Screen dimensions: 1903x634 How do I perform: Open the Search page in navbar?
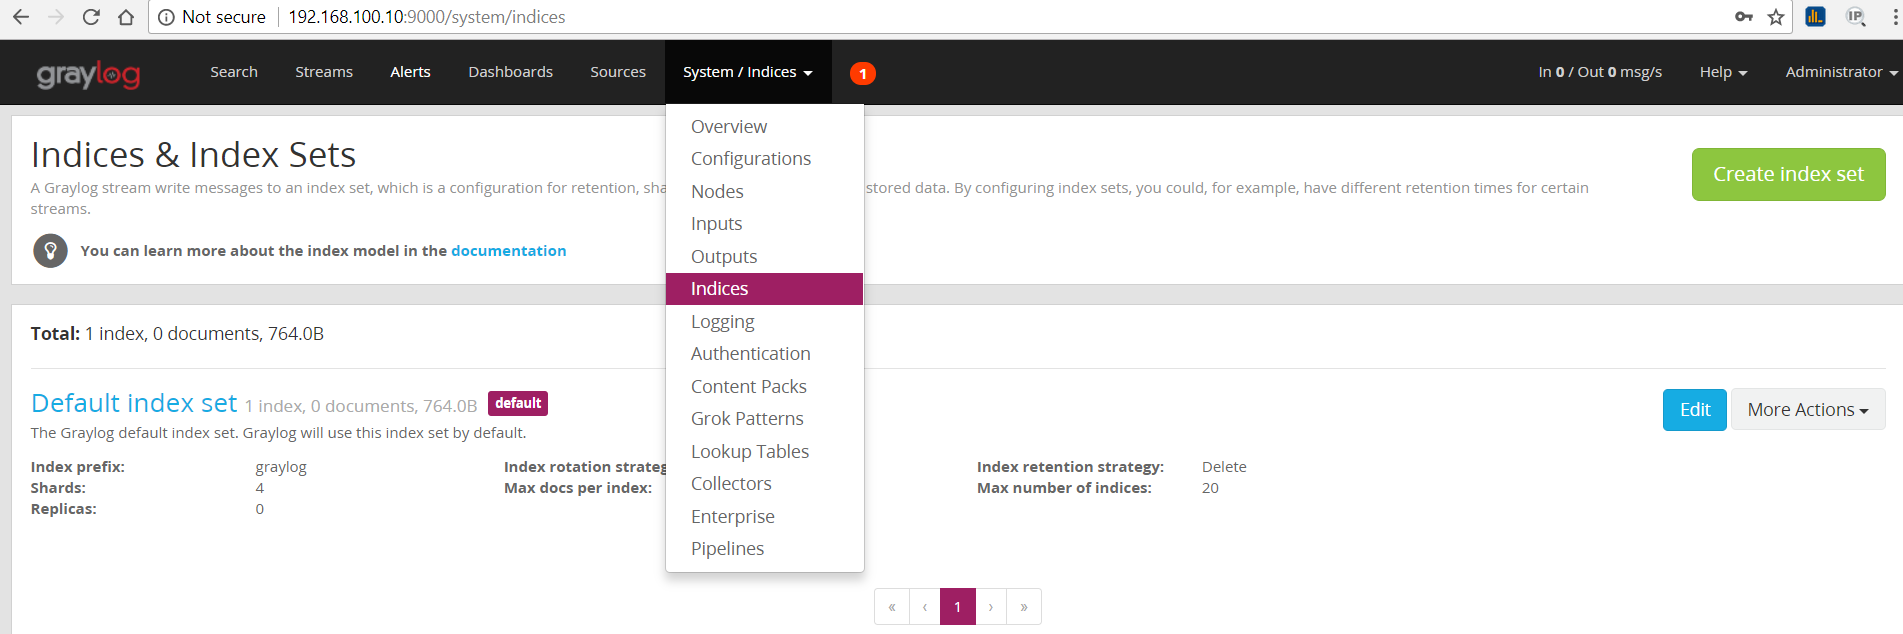234,72
